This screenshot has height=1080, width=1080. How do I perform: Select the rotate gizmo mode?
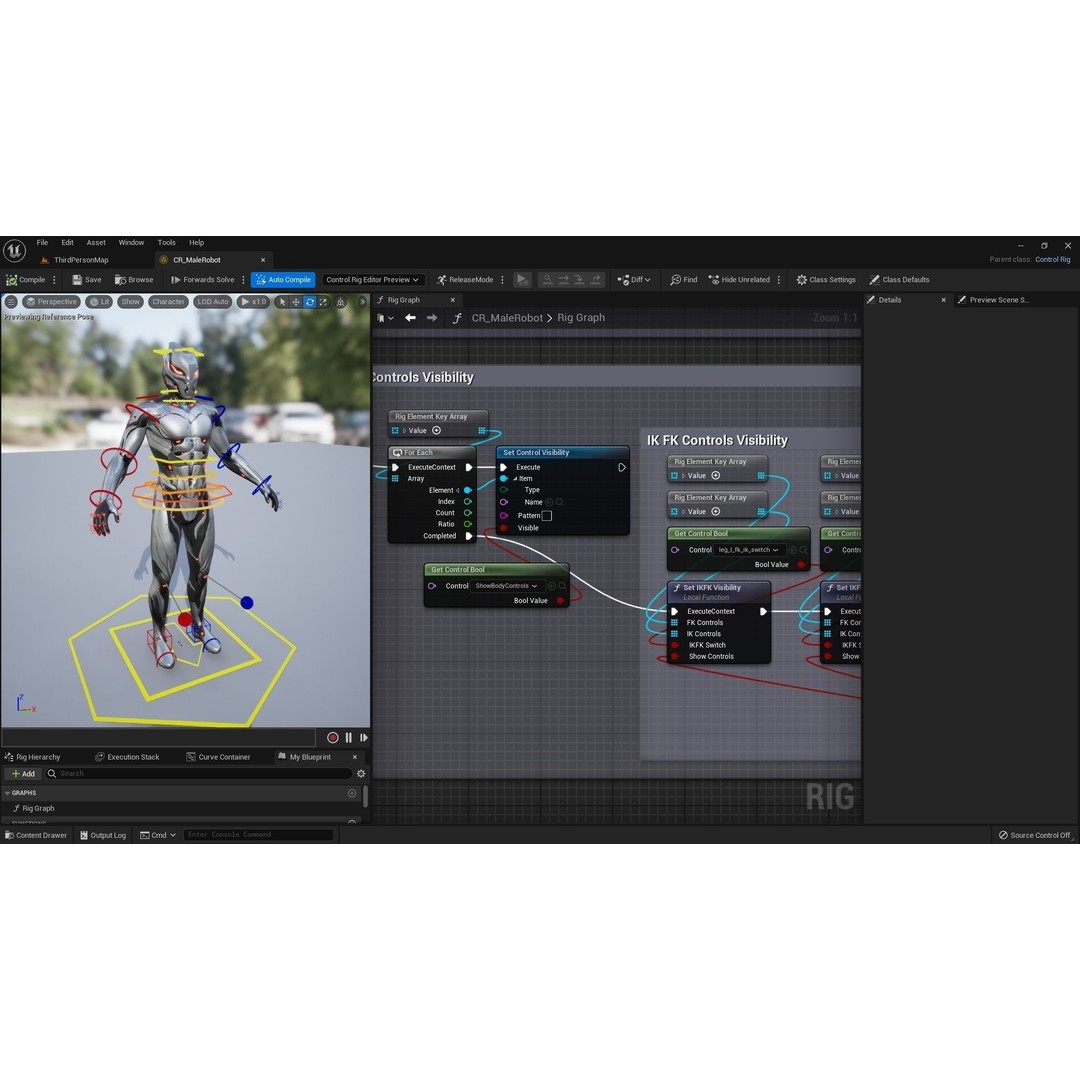click(310, 302)
